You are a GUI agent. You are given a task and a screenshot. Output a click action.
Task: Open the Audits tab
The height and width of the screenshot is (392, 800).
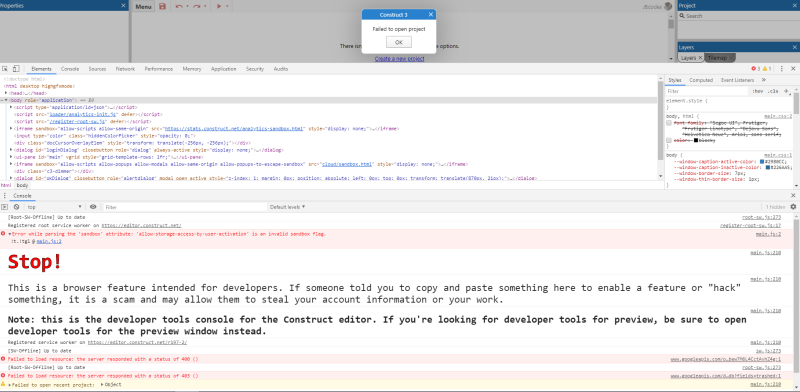[x=281, y=69]
